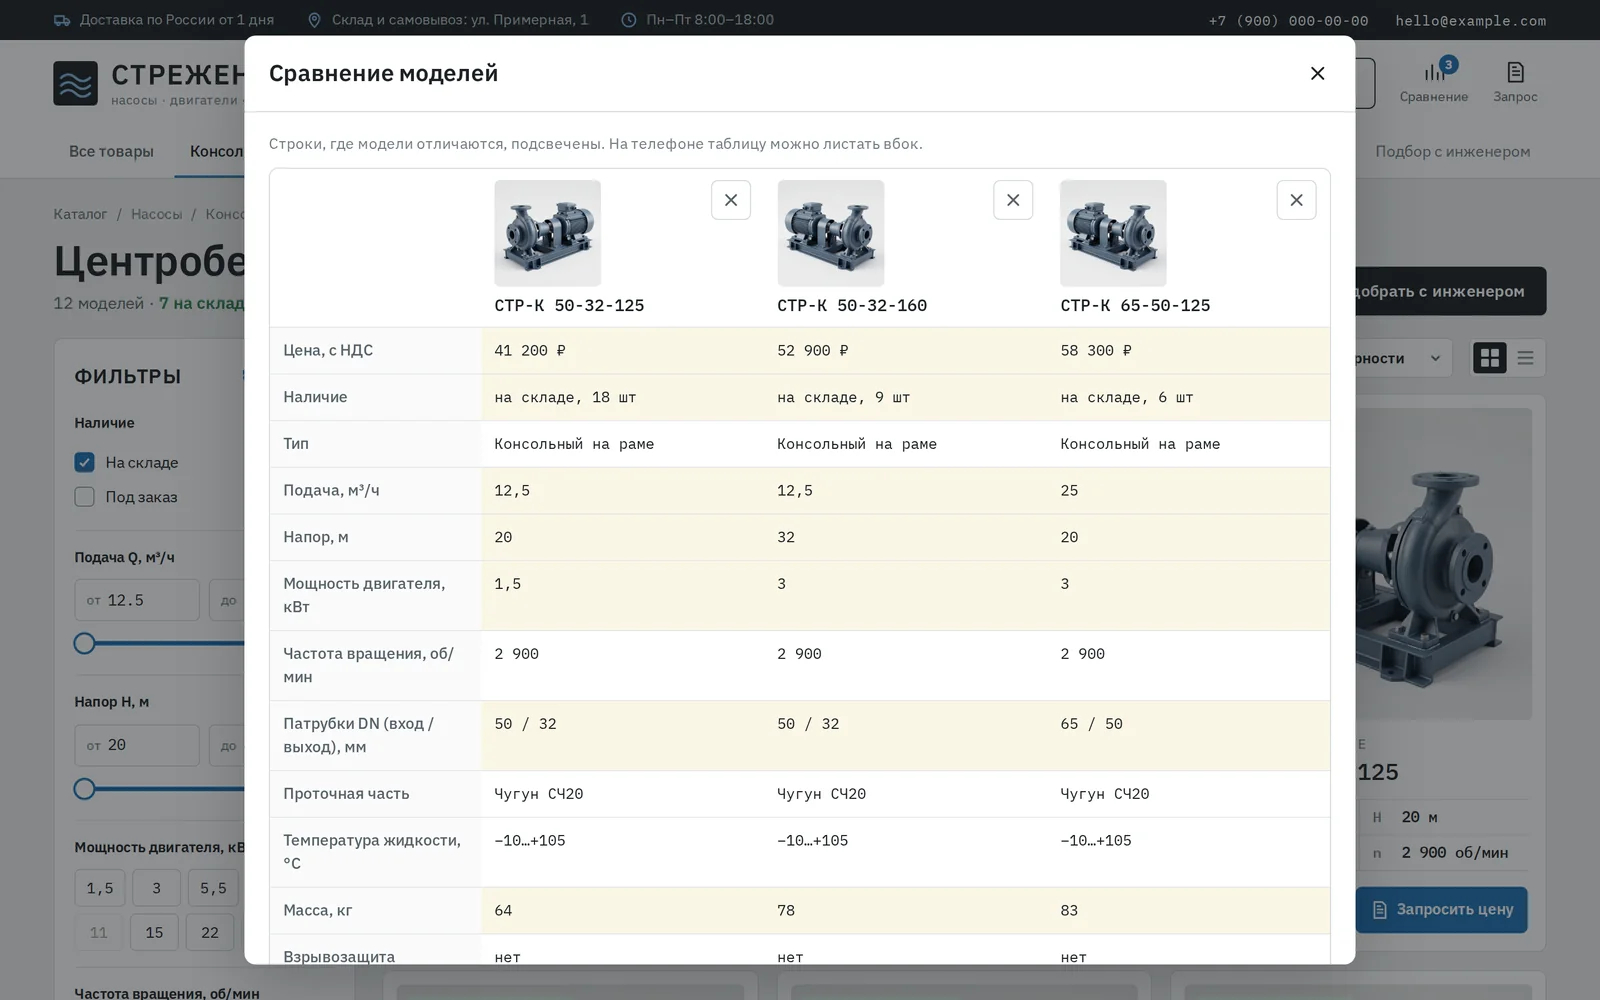Remove СТР-К 50-32-160 from comparison
This screenshot has width=1600, height=1000.
pos(1013,200)
